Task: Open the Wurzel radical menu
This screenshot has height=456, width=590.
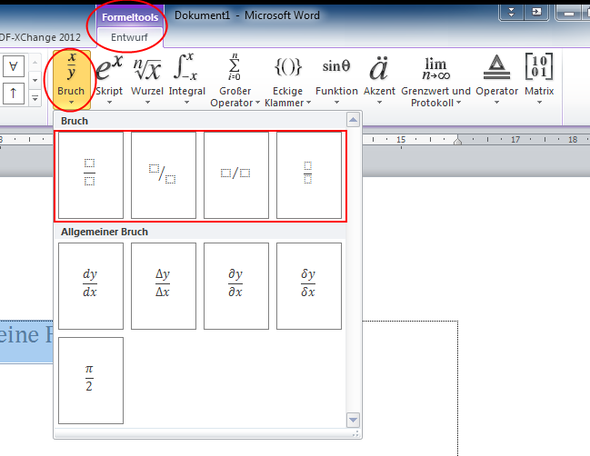Action: point(147,79)
